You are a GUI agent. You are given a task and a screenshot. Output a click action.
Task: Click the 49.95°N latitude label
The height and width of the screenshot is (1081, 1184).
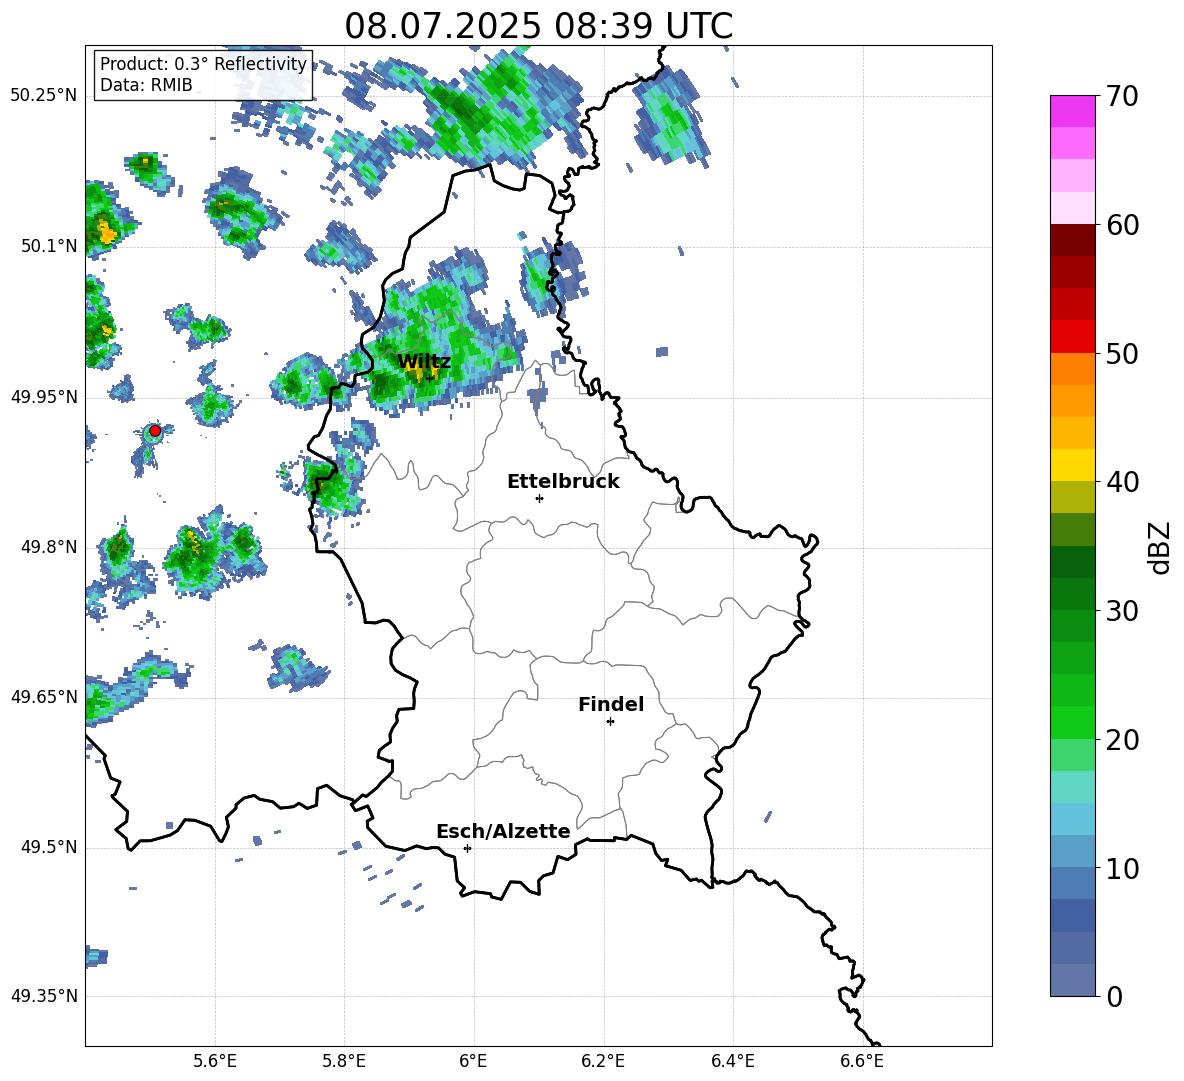pos(44,397)
